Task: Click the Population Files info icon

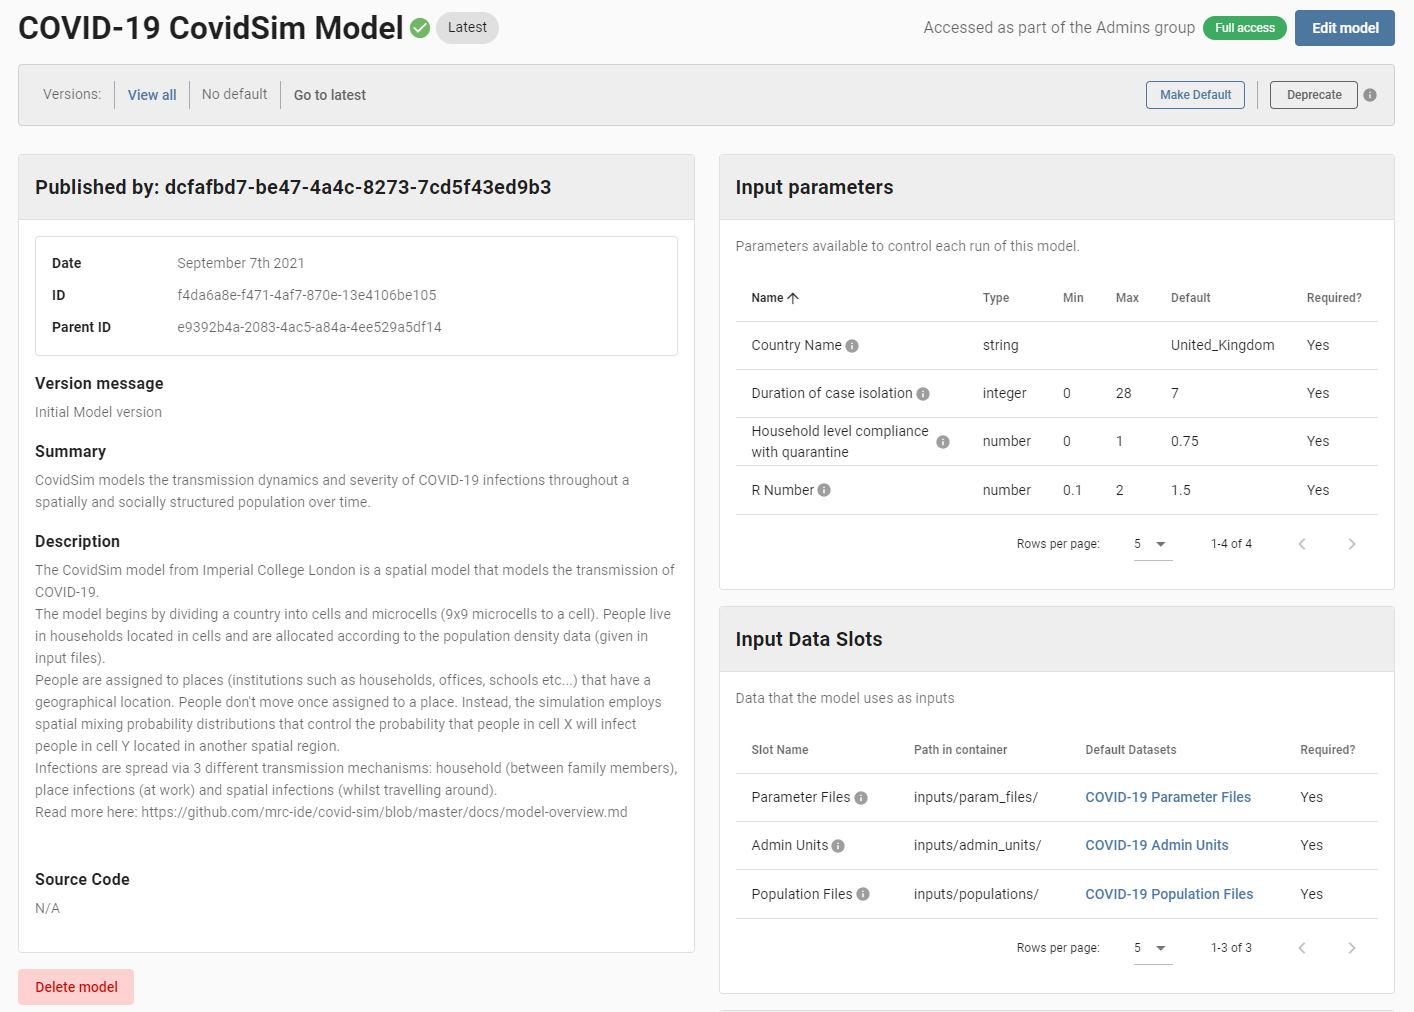Action: tap(863, 894)
